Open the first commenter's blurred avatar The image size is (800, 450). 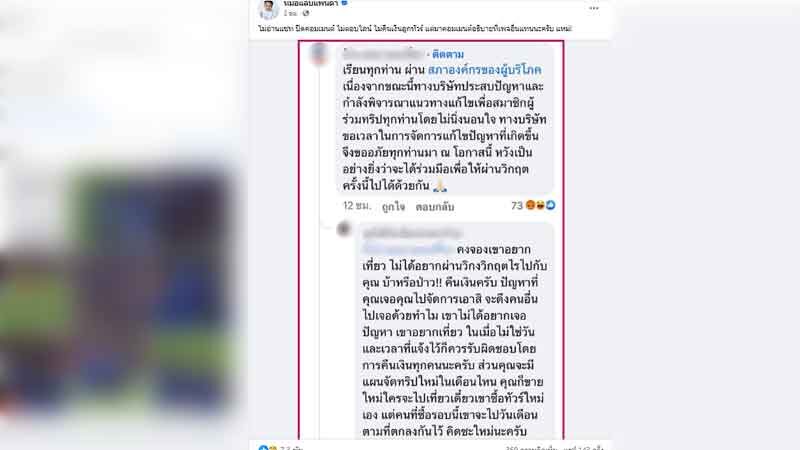pyautogui.click(x=319, y=55)
